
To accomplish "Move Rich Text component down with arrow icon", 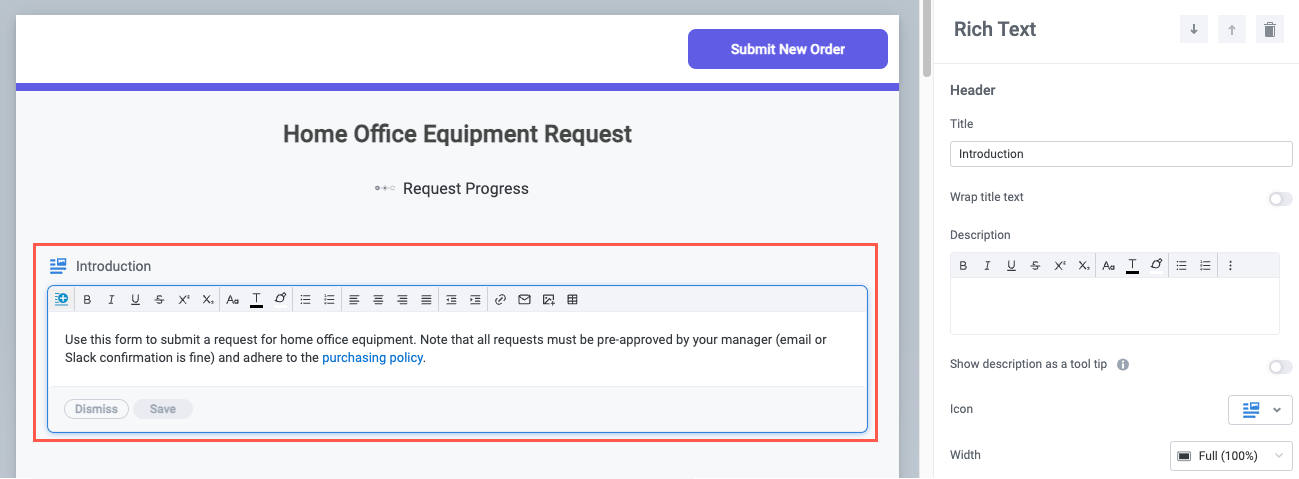I will pyautogui.click(x=1193, y=30).
